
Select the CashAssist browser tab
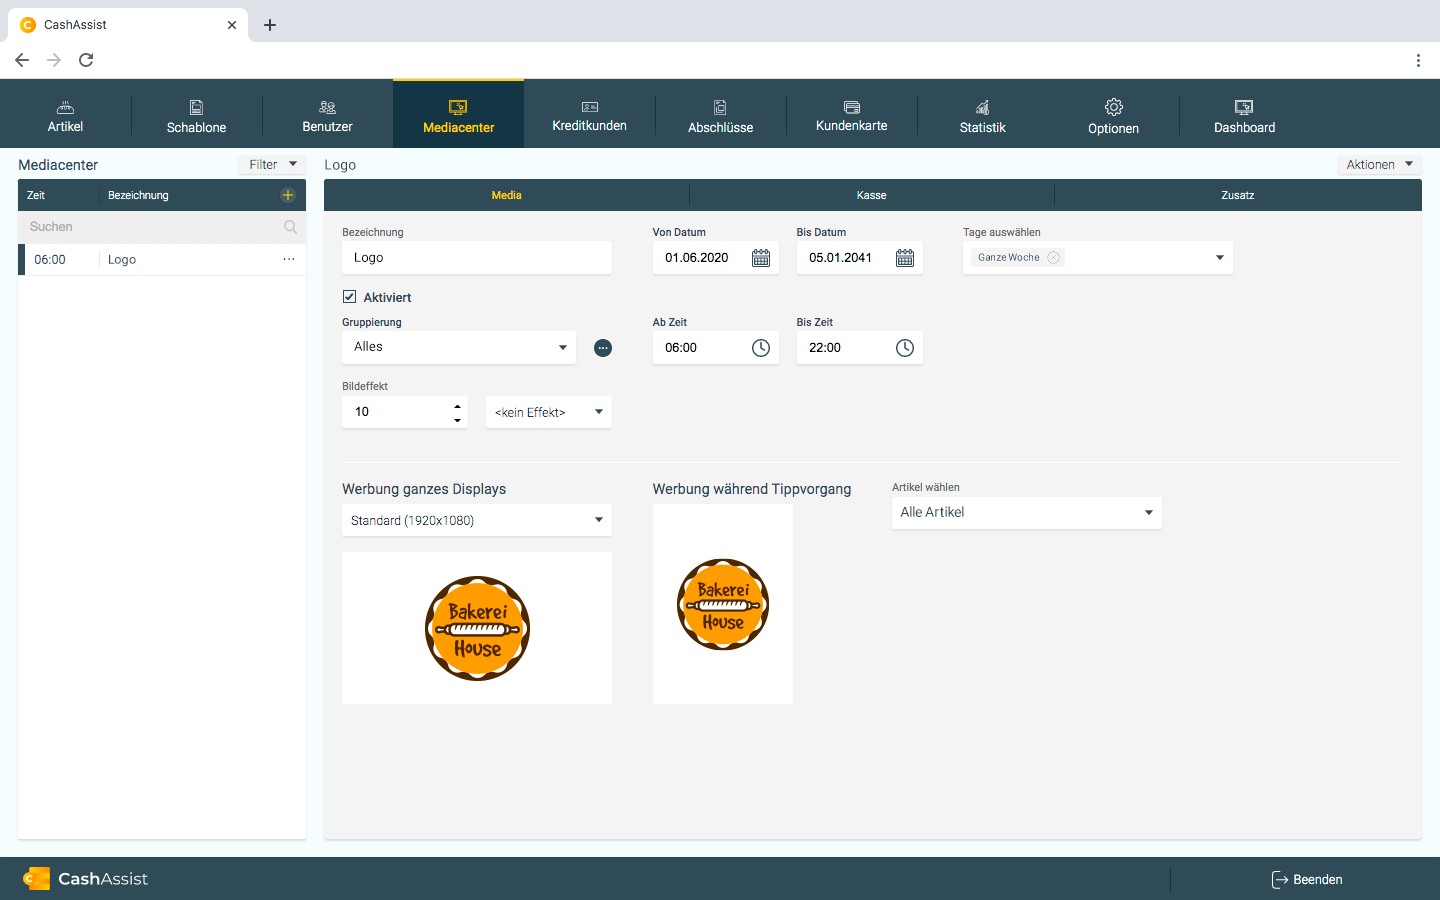click(x=128, y=25)
